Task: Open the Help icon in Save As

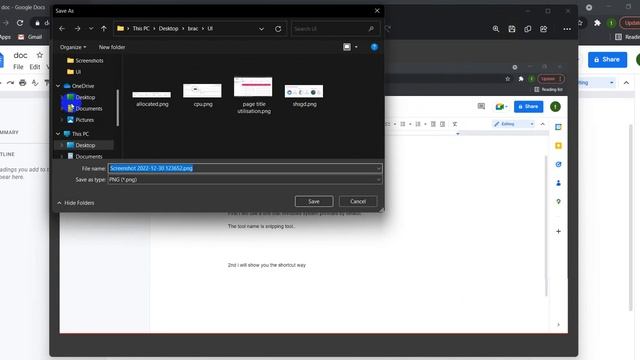Action: coord(374,47)
